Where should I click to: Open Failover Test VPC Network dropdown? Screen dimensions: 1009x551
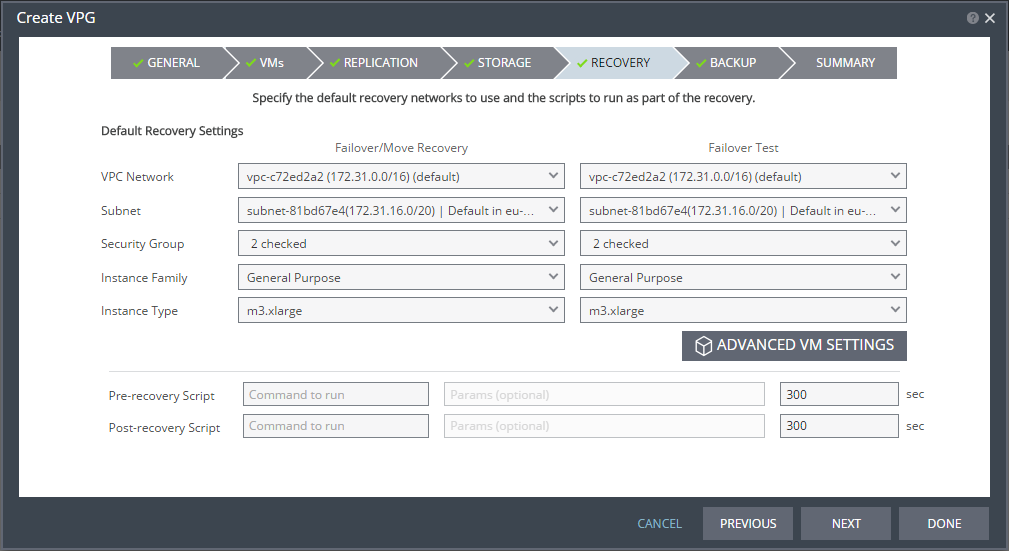coord(743,176)
